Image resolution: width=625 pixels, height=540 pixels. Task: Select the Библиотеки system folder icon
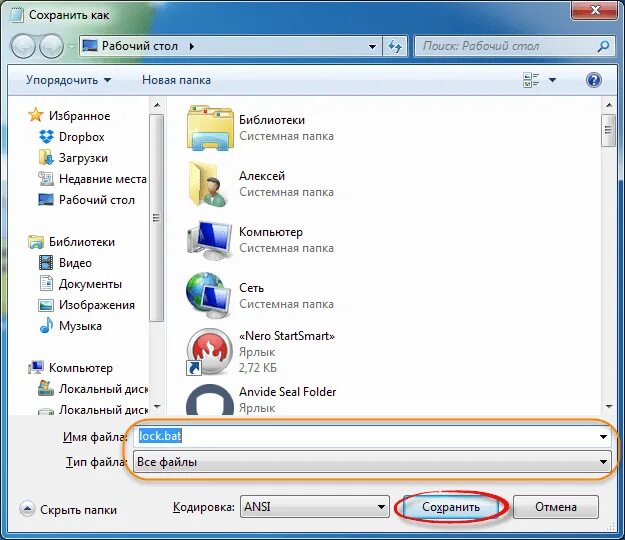click(210, 128)
